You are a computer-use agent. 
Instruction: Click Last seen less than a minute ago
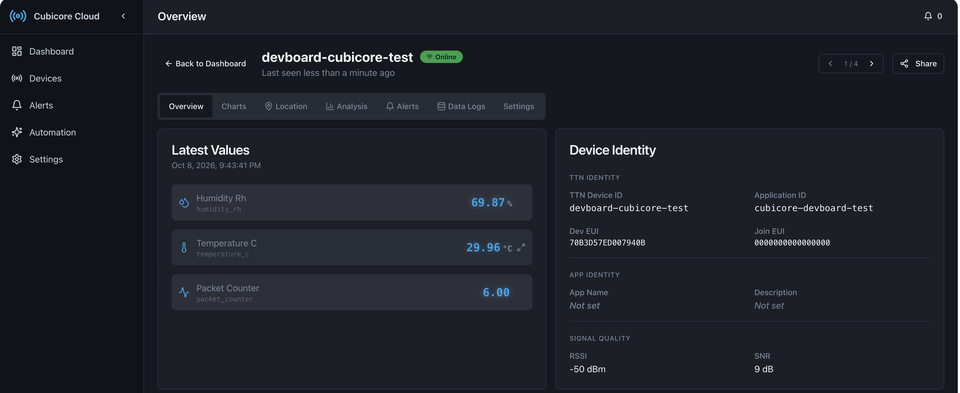pyautogui.click(x=328, y=73)
